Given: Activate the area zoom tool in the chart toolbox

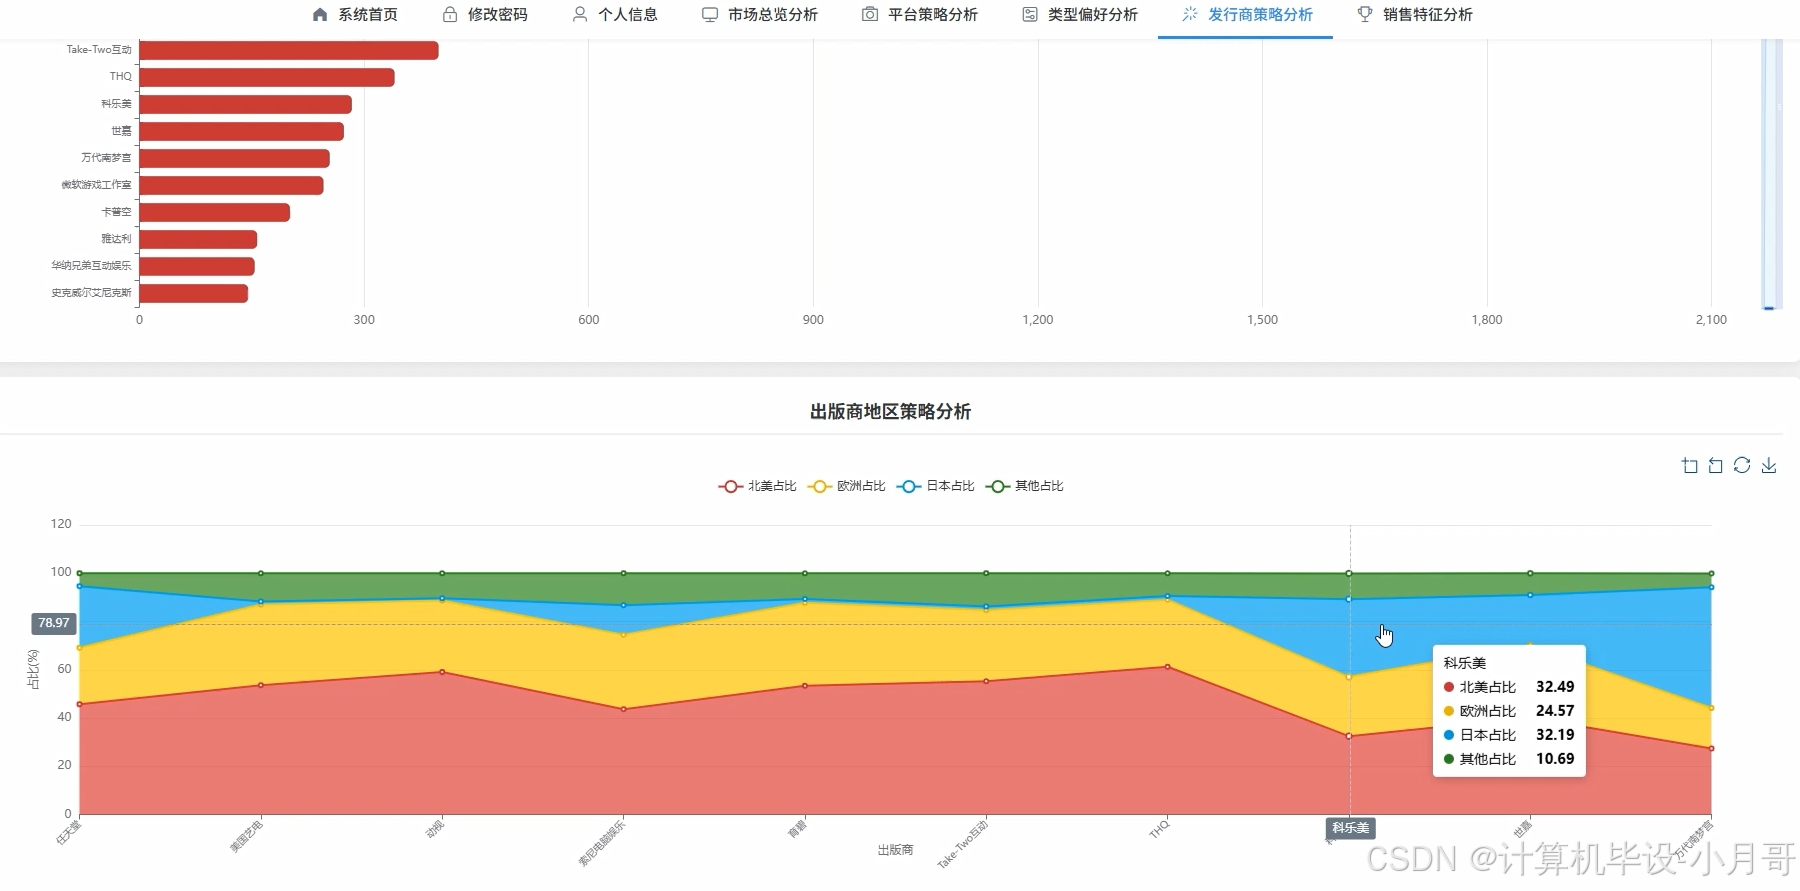Looking at the screenshot, I should (1690, 466).
